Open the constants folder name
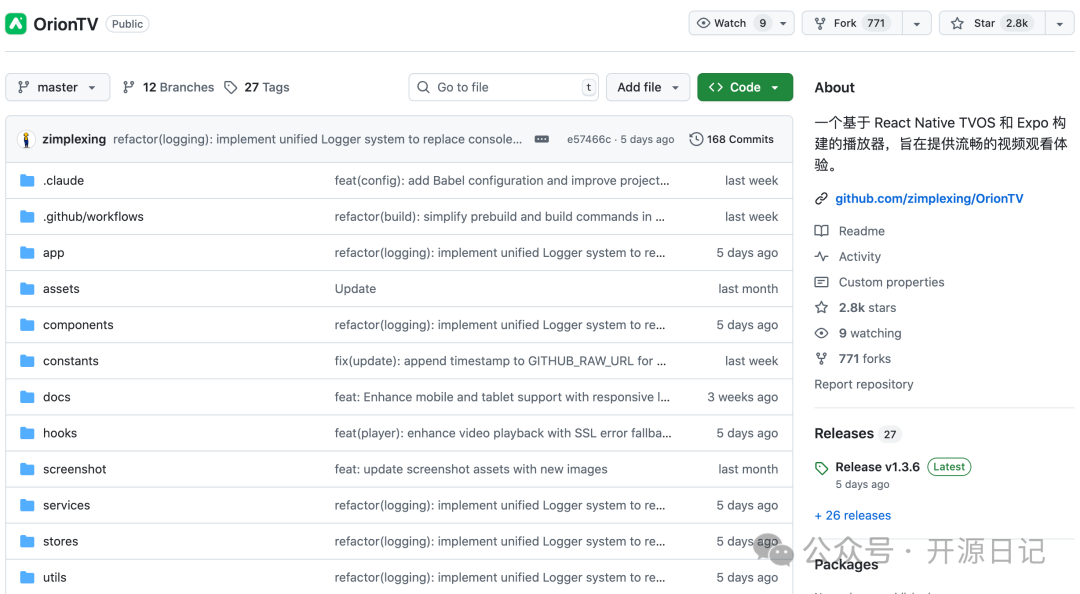This screenshot has width=1080, height=594. [70, 361]
